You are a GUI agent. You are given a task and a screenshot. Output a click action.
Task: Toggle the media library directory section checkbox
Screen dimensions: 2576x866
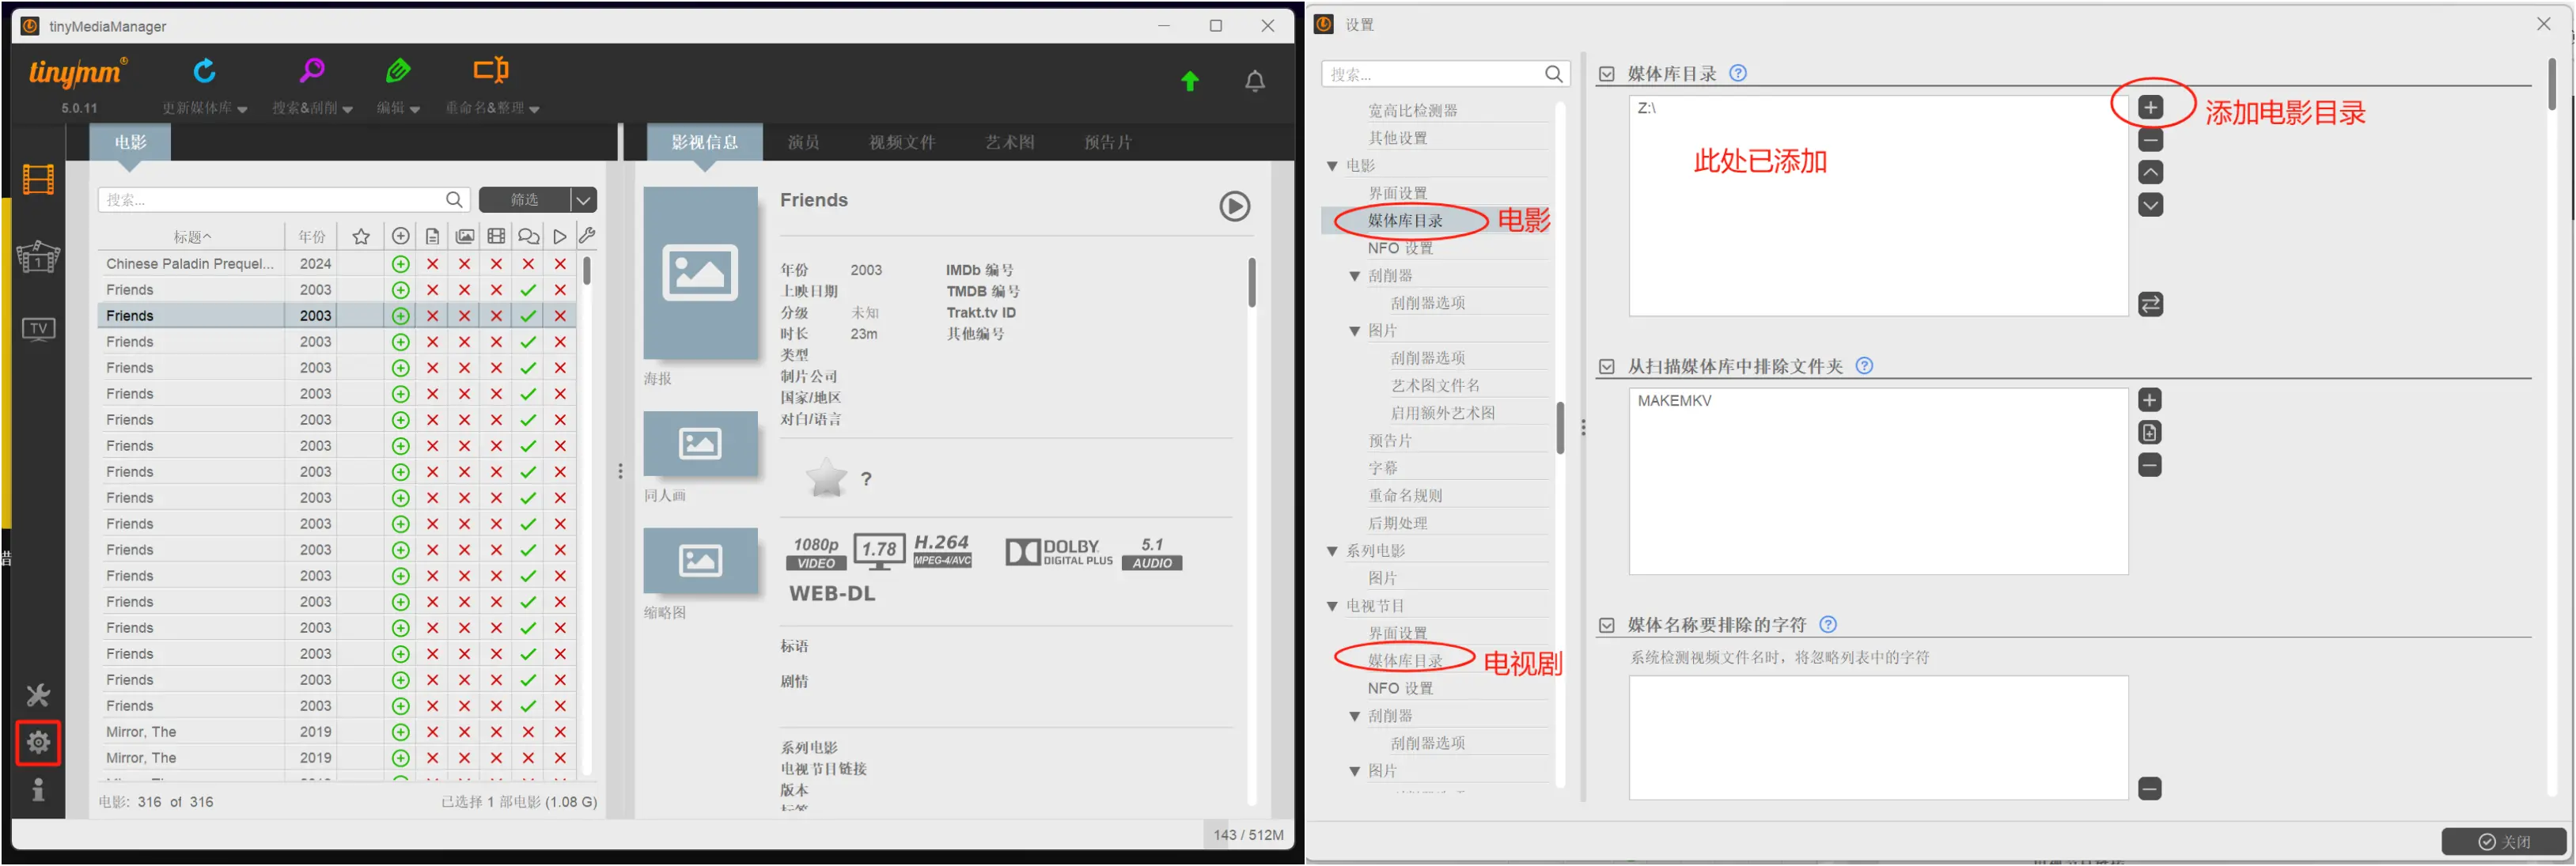(1607, 74)
